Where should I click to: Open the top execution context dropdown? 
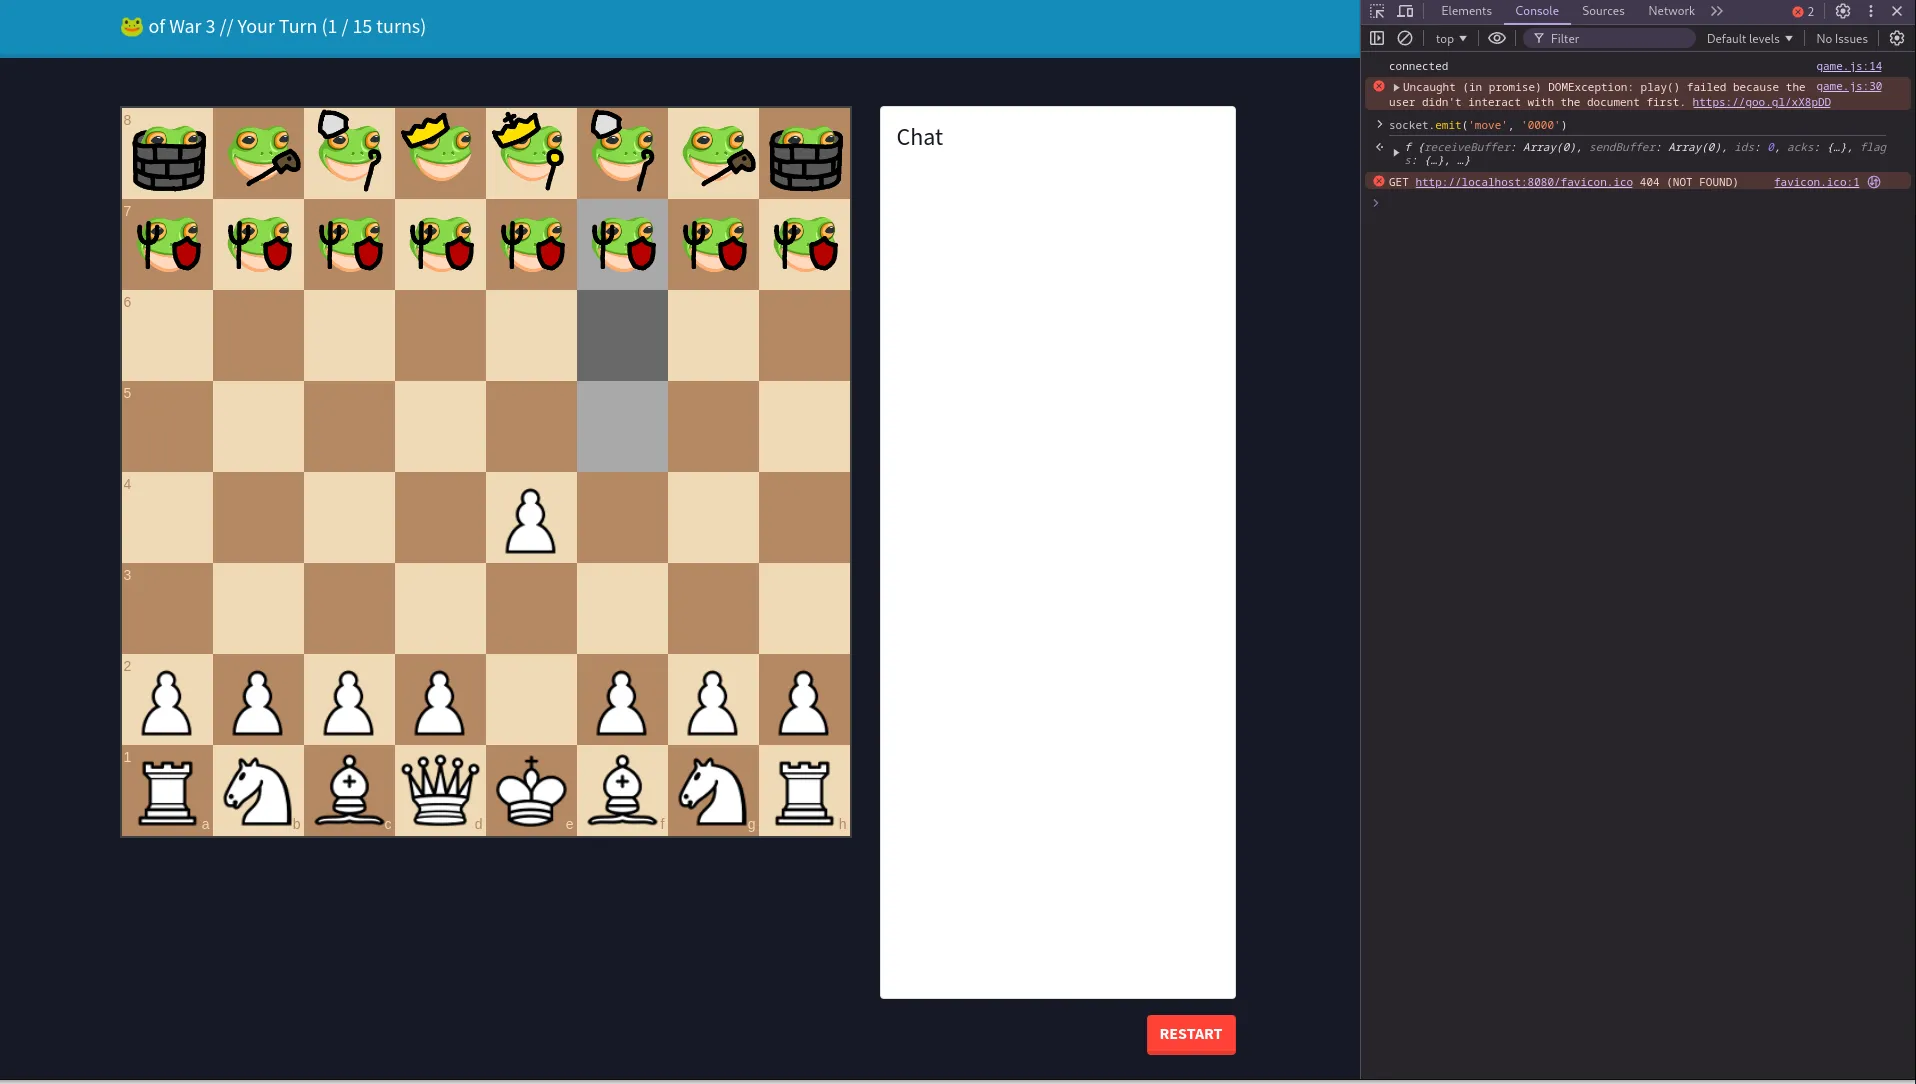(x=1449, y=38)
